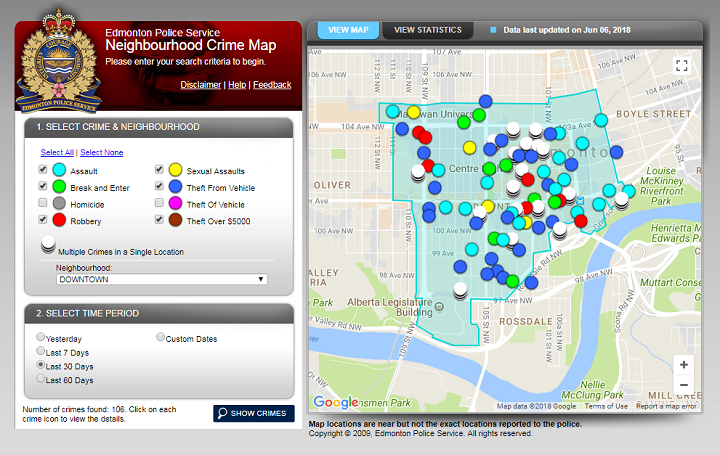Click the green Break and Enter legend icon
720x455 pixels.
pyautogui.click(x=59, y=186)
